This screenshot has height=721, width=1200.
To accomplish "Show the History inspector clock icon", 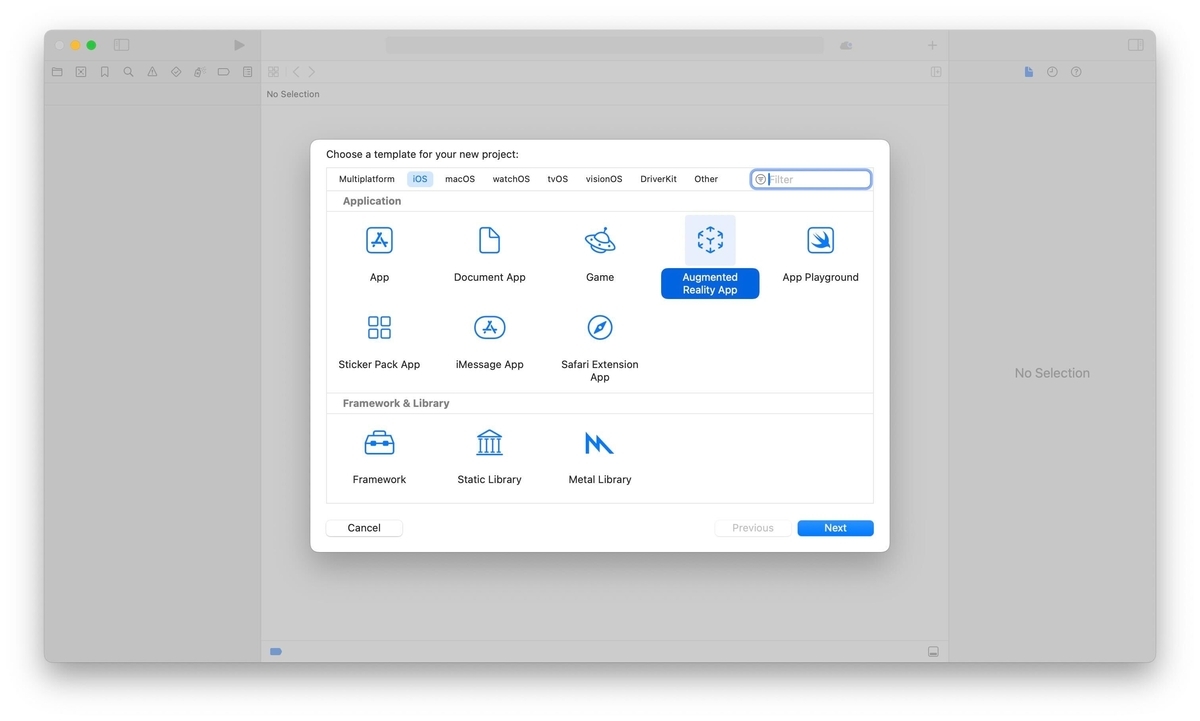I will 1052,72.
